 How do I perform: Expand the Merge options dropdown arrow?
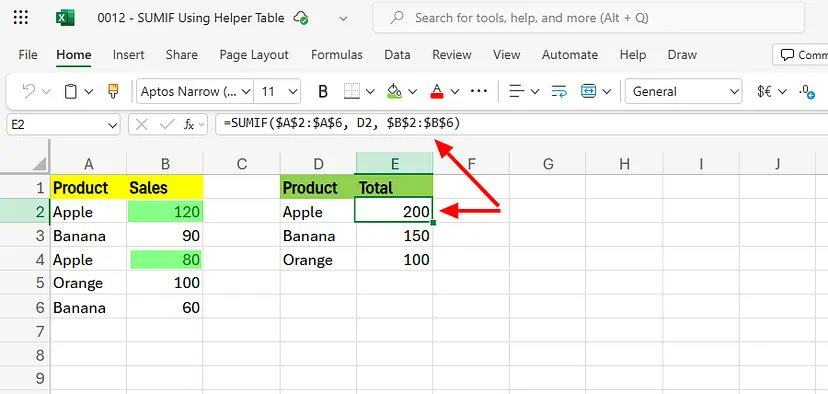coord(607,92)
